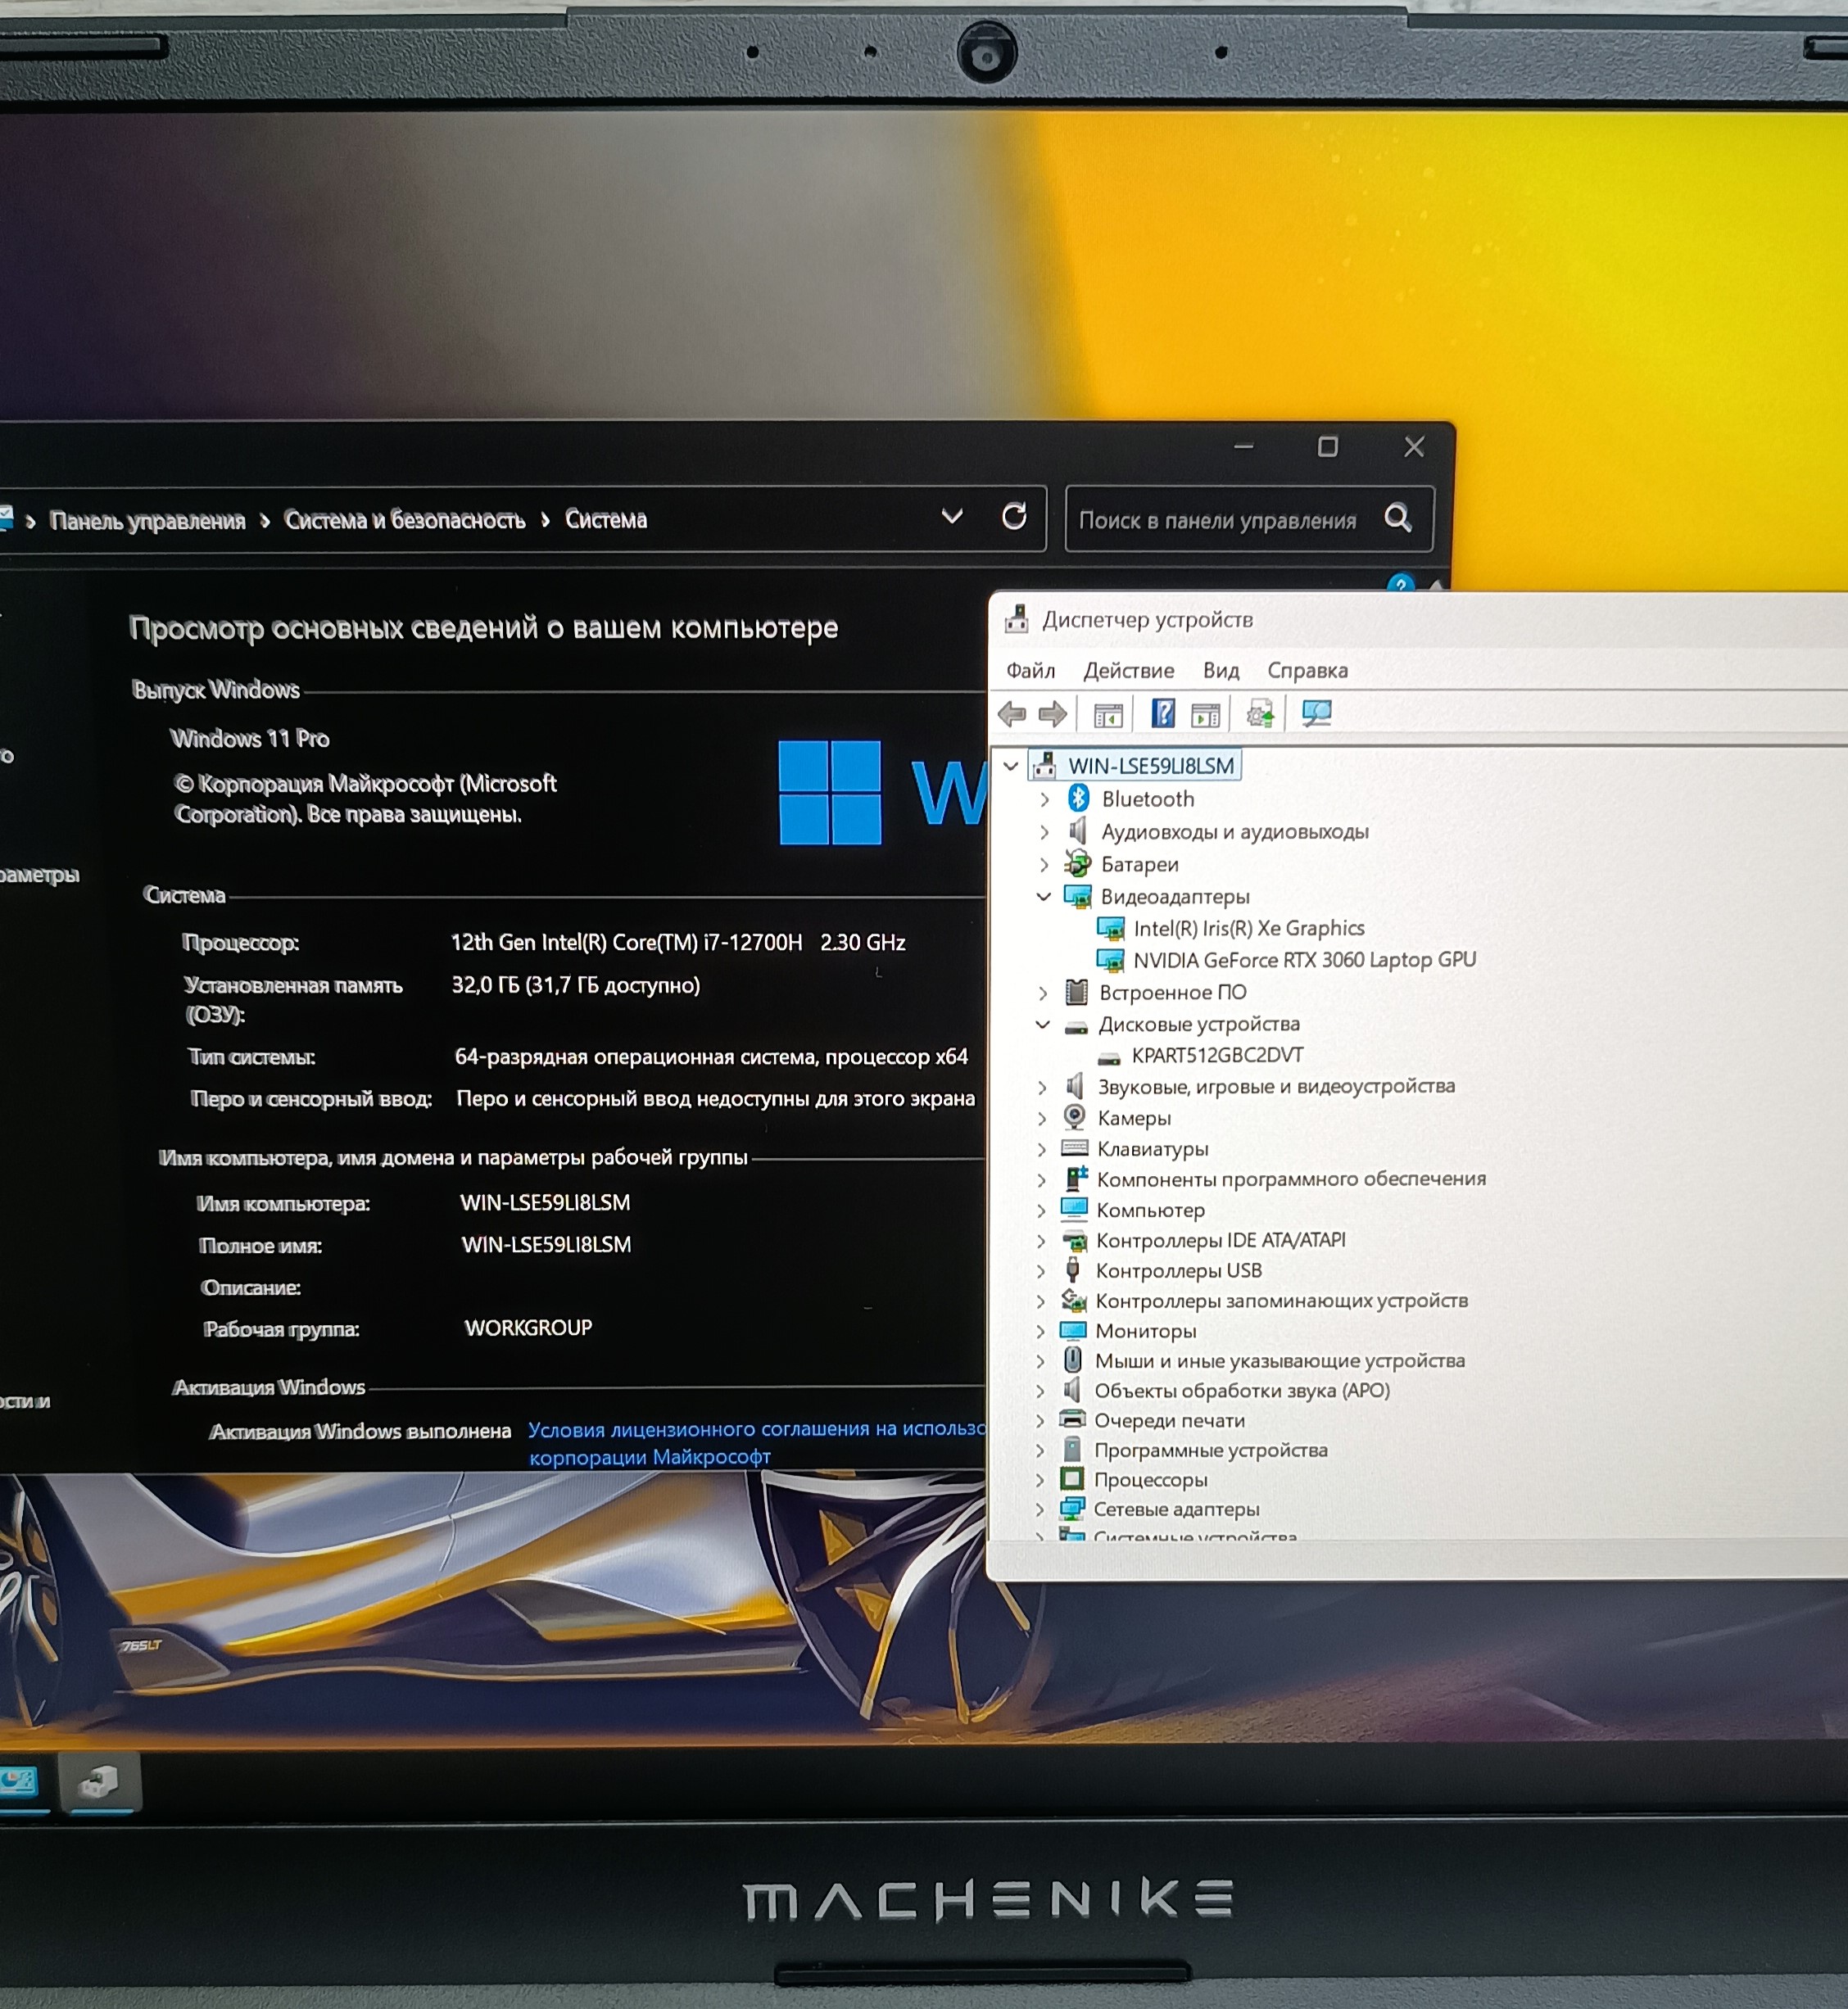Viewport: 1848px width, 2009px height.
Task: Click the WORKGROUP value text
Action: click(x=528, y=1327)
